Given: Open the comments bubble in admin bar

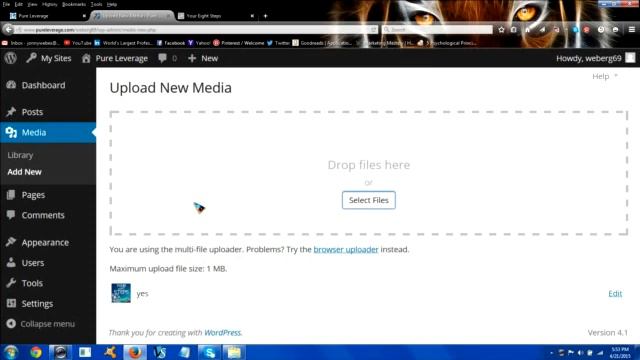Looking at the screenshot, I should (x=167, y=58).
